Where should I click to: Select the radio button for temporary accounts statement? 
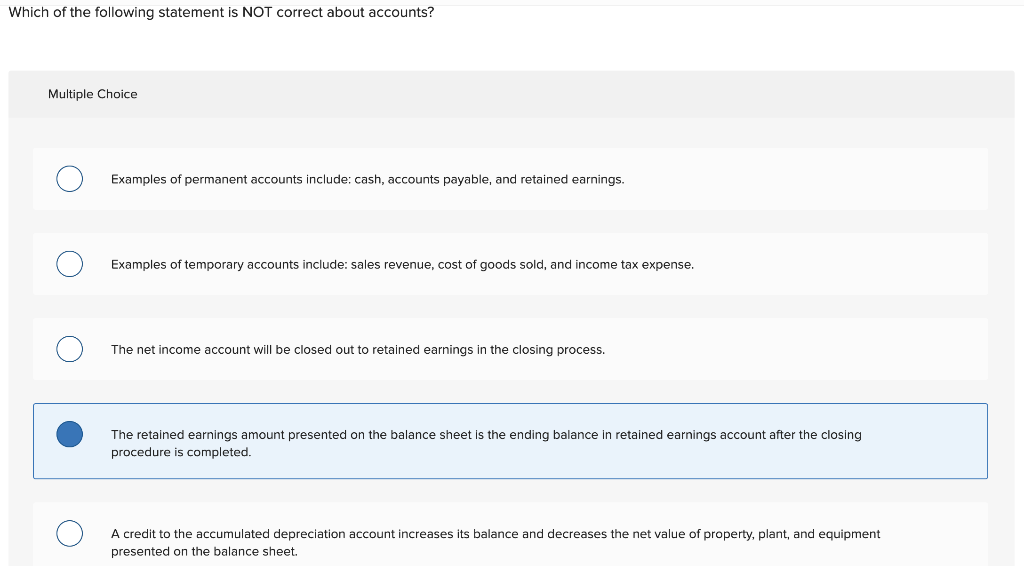[69, 264]
